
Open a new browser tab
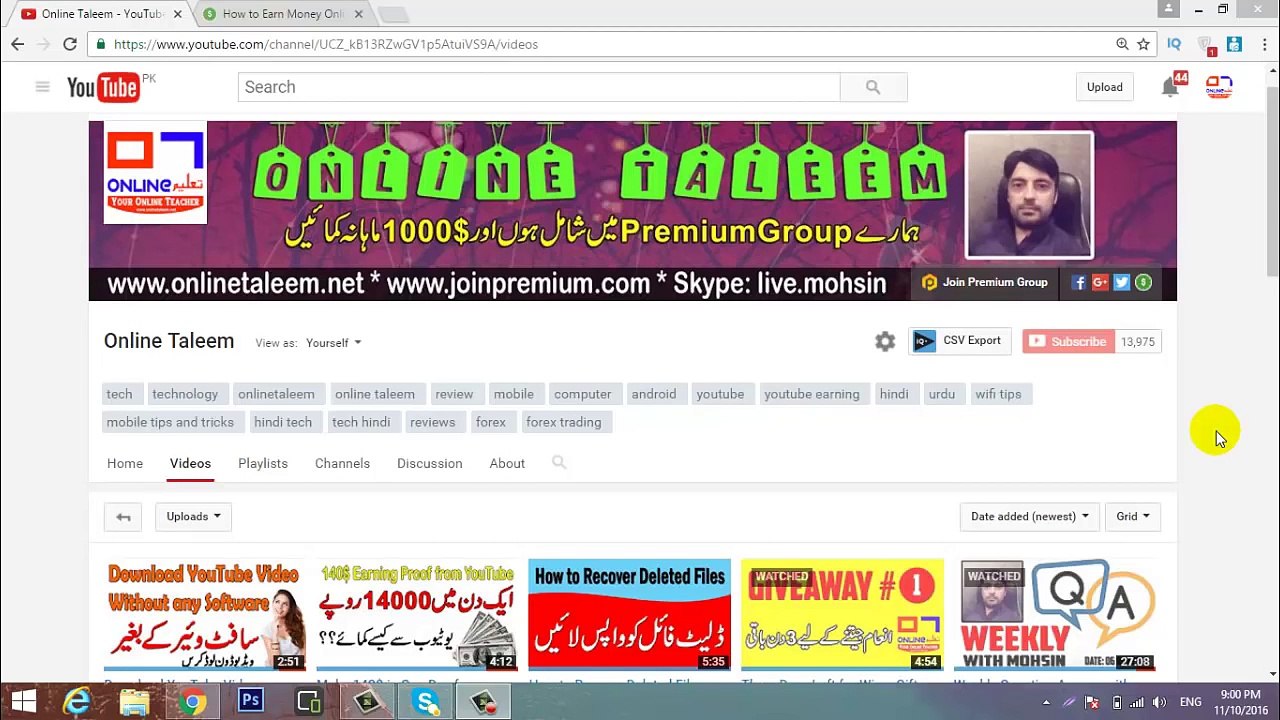point(393,14)
